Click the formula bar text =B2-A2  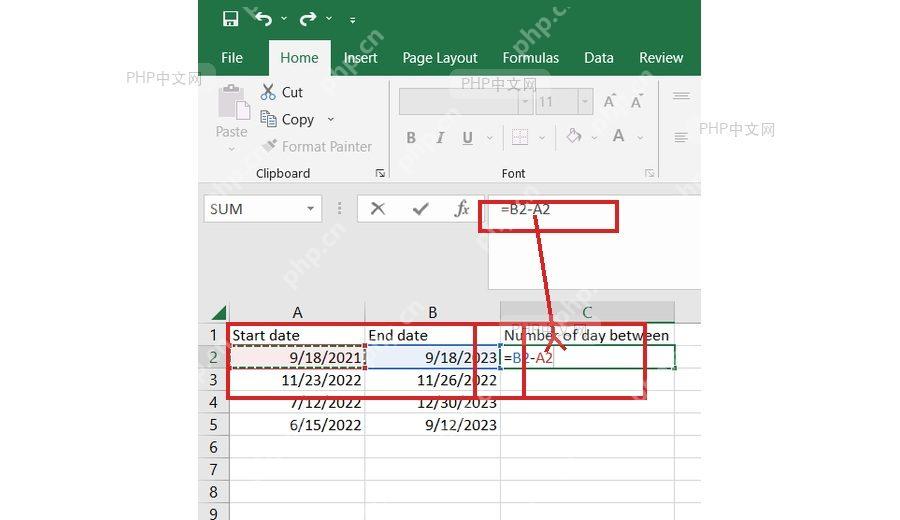point(525,209)
